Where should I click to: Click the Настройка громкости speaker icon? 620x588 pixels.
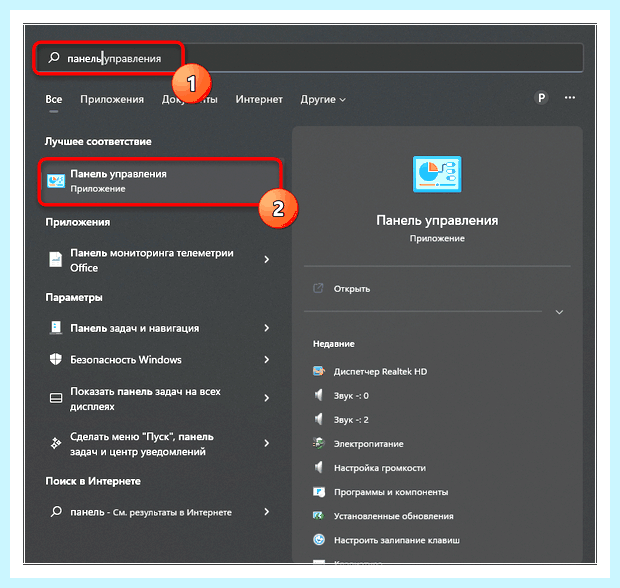click(x=319, y=467)
